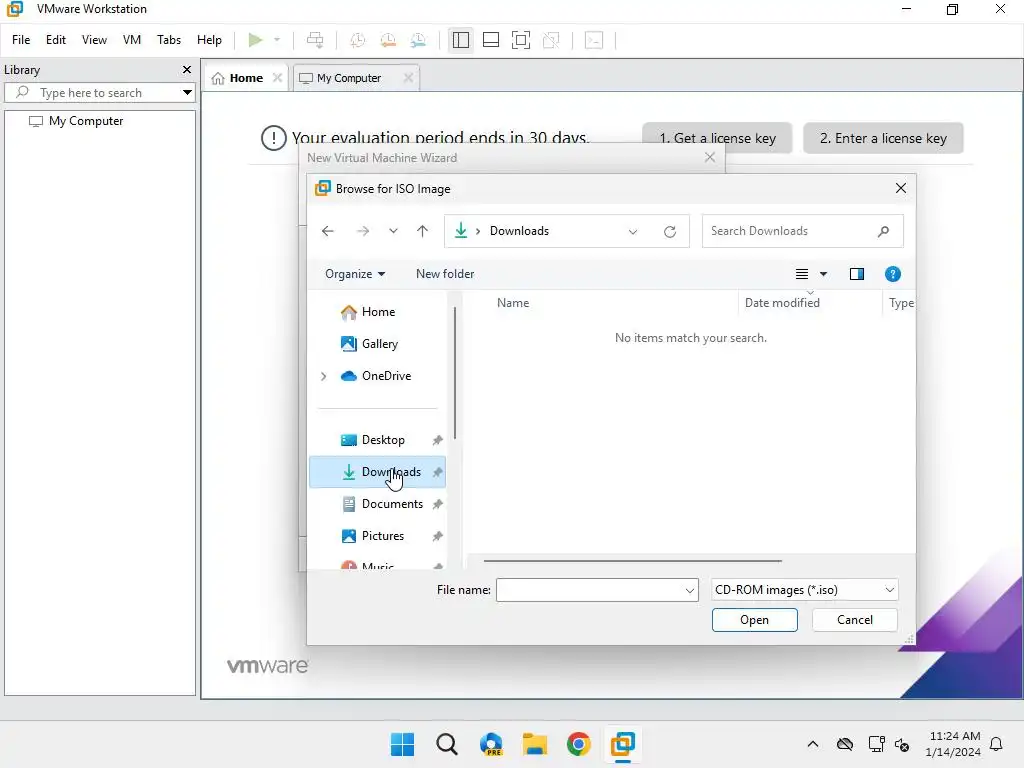Open Google Chrome from taskbar

[579, 744]
